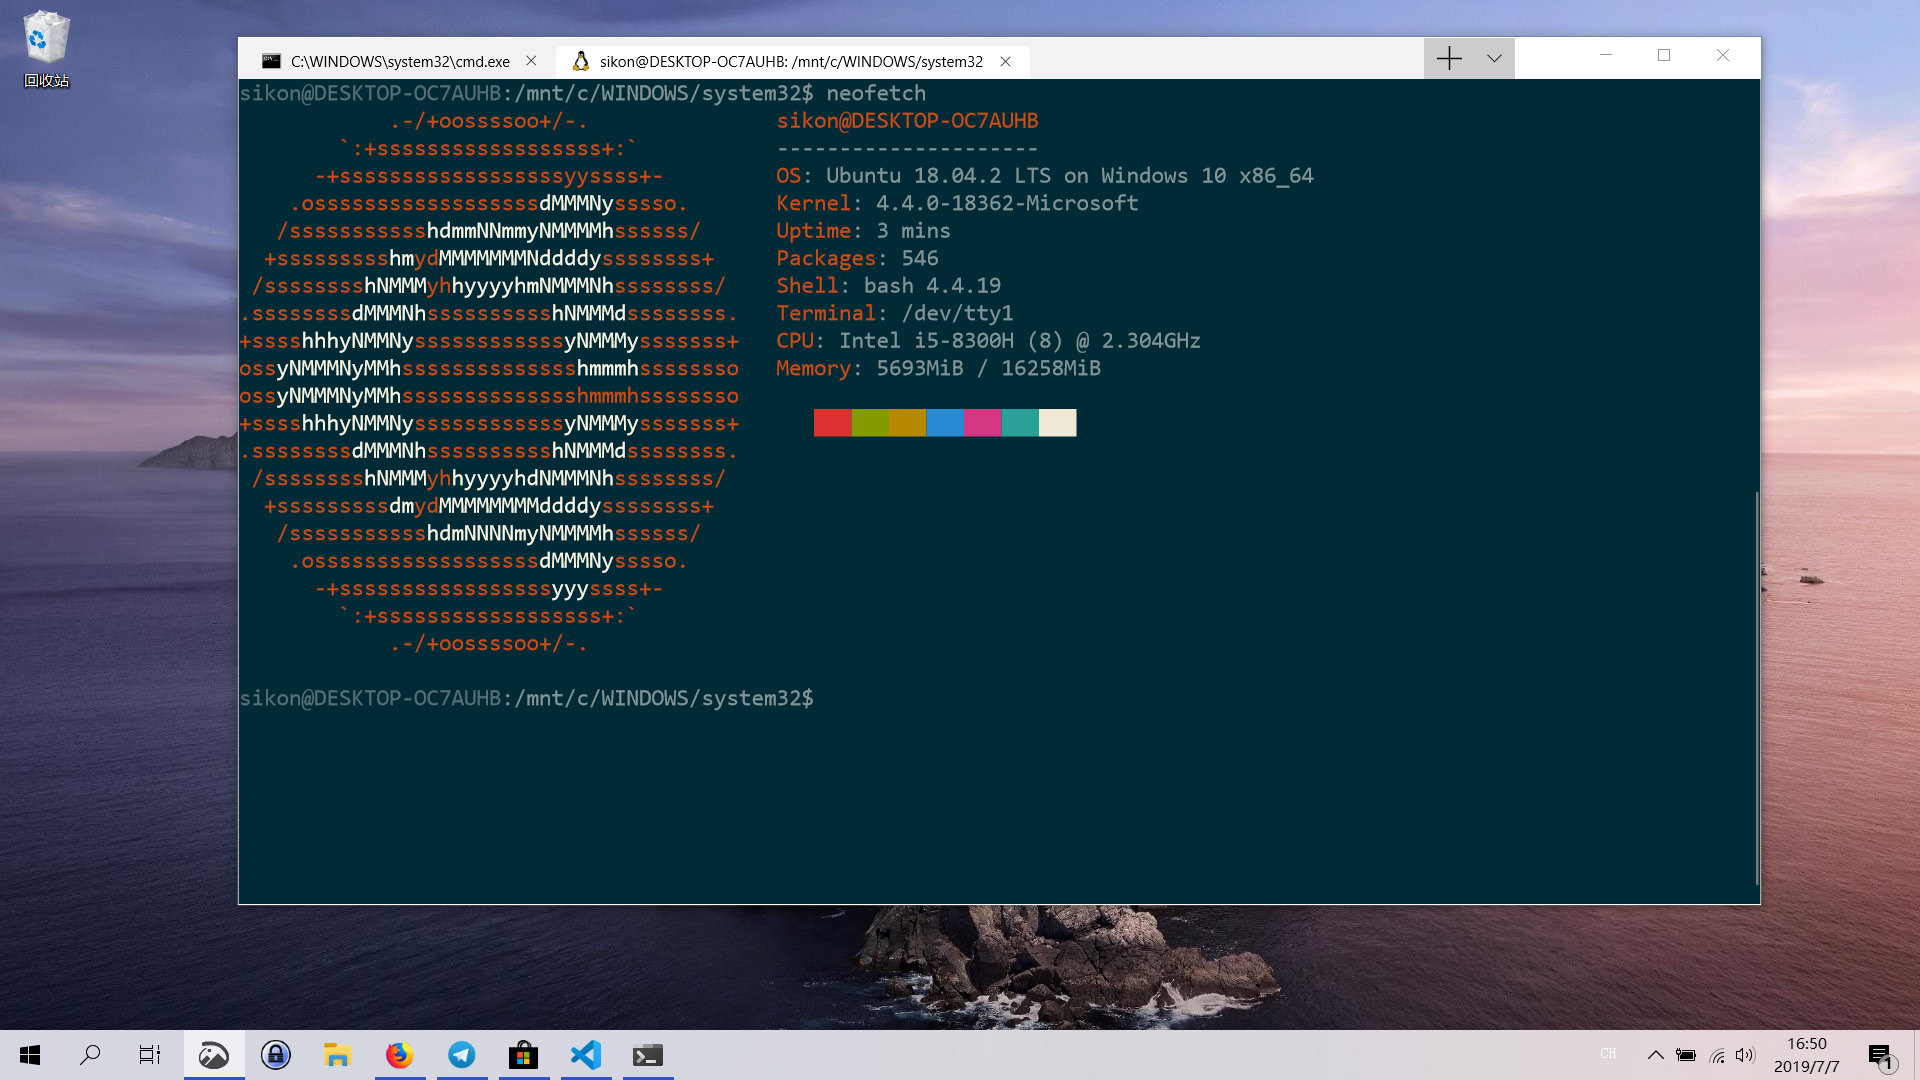Click the red color block in neofetch
This screenshot has width=1920, height=1080.
(832, 423)
